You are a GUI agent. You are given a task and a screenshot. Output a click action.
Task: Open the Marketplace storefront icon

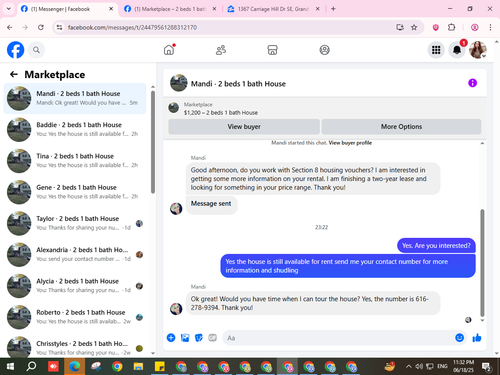272,50
